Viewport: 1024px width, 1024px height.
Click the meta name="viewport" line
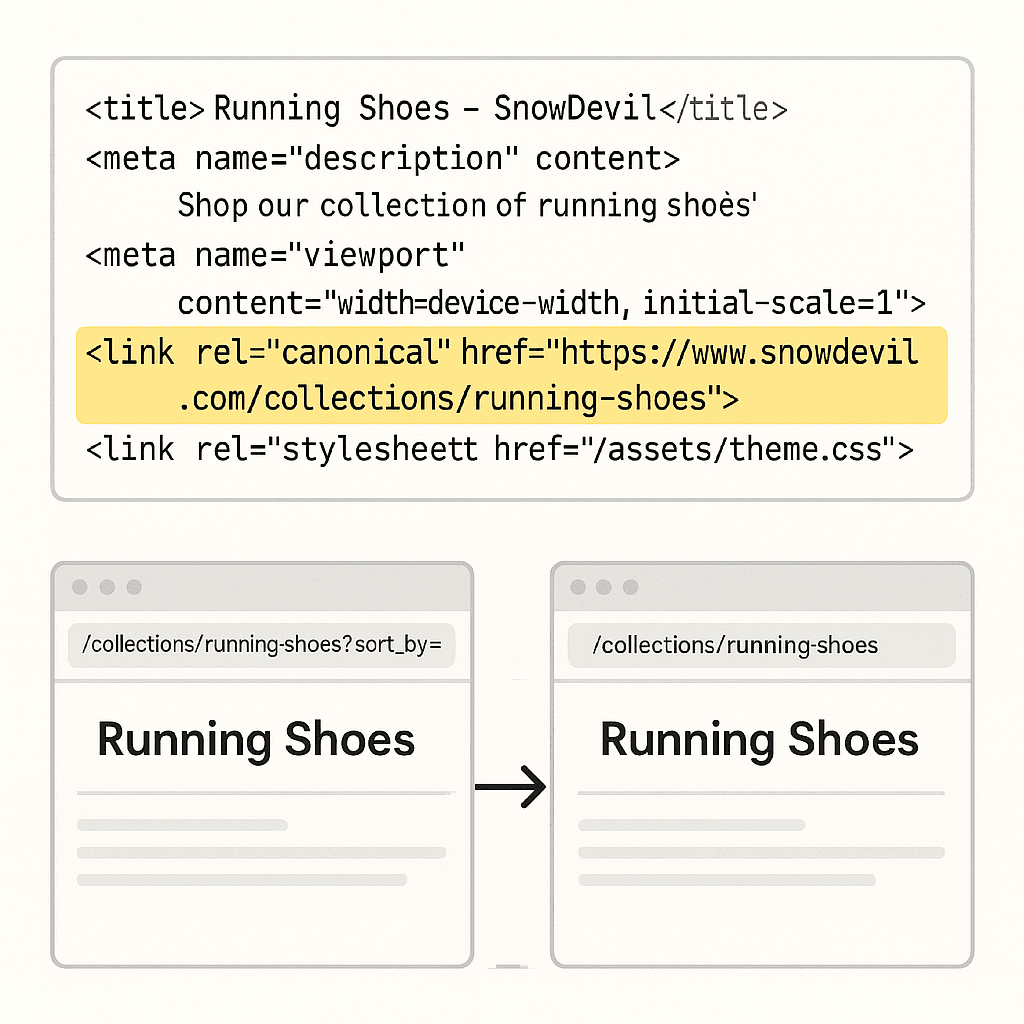point(275,255)
